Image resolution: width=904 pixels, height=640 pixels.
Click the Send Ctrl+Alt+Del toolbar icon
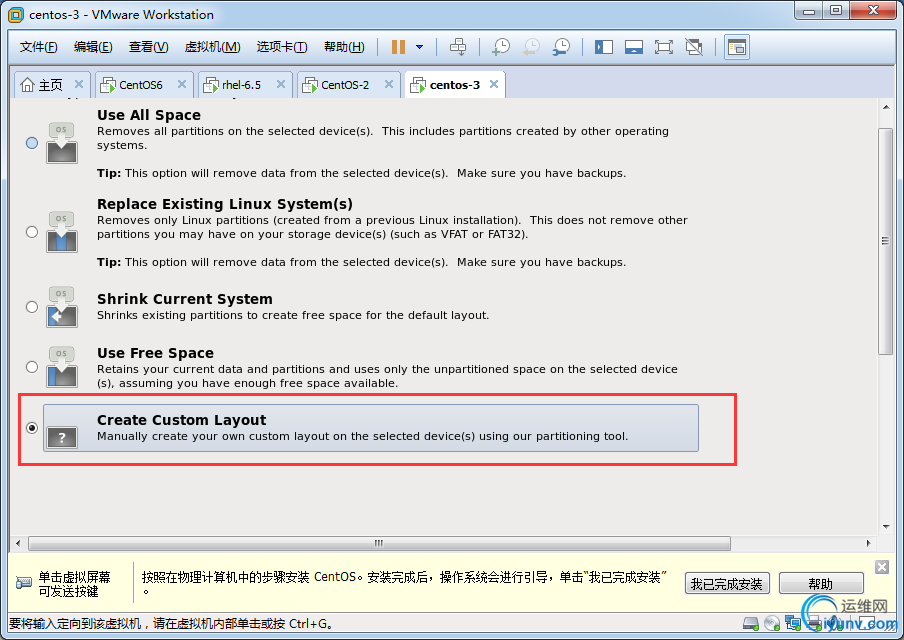point(458,47)
